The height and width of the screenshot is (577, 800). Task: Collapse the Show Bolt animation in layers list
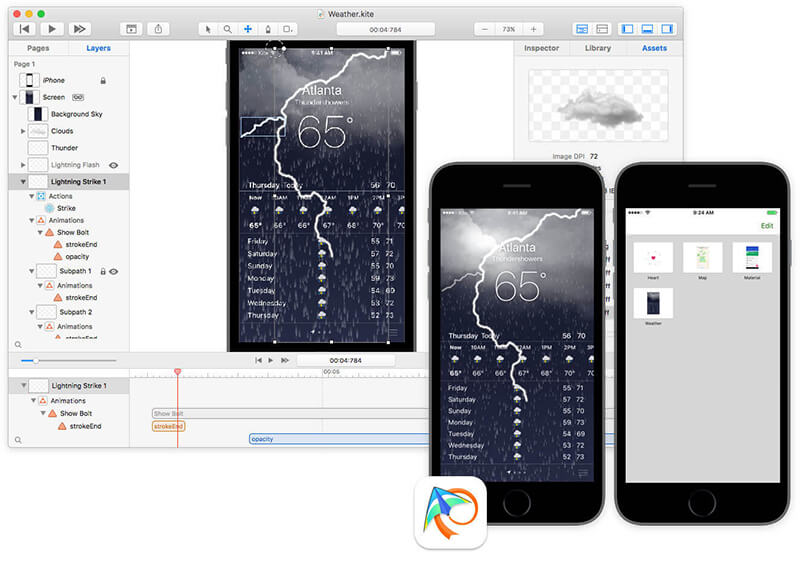(40, 233)
